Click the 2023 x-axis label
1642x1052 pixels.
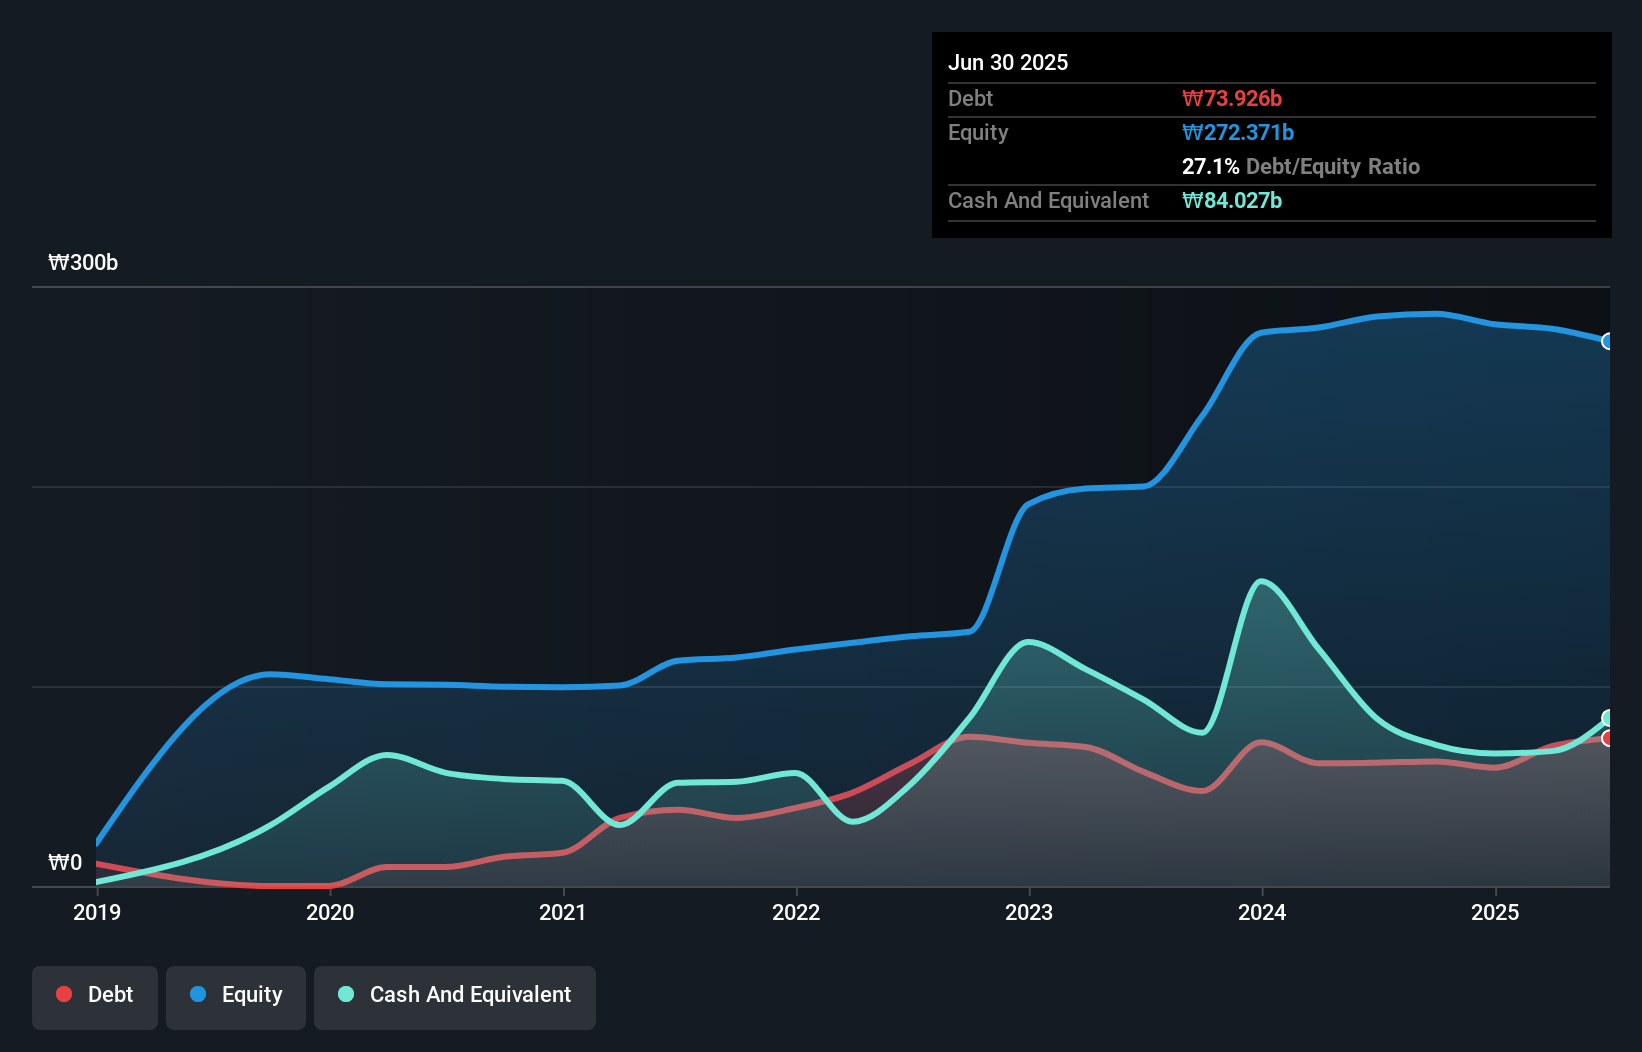click(1029, 912)
